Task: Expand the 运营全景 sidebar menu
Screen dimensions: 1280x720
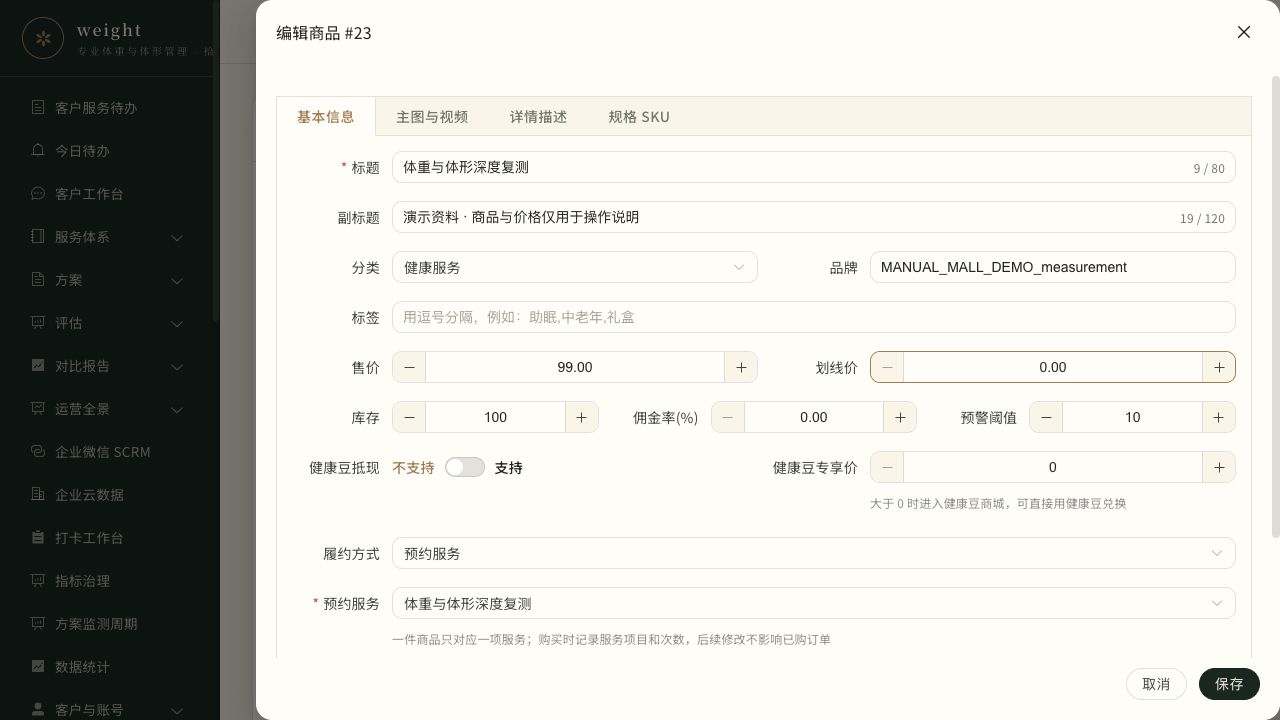Action: click(177, 409)
